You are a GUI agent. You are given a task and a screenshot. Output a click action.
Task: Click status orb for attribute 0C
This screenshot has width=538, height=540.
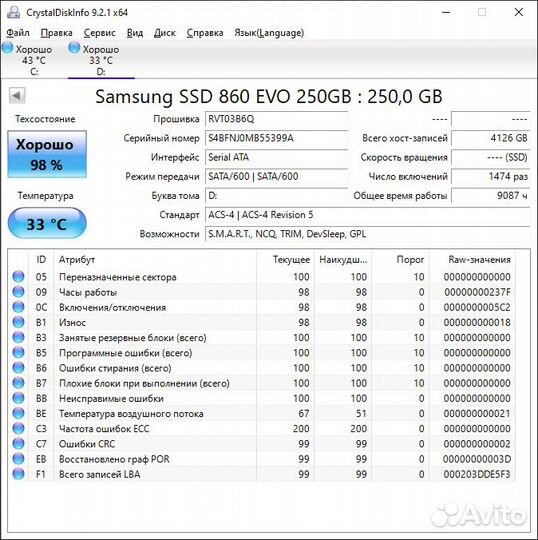tap(18, 307)
